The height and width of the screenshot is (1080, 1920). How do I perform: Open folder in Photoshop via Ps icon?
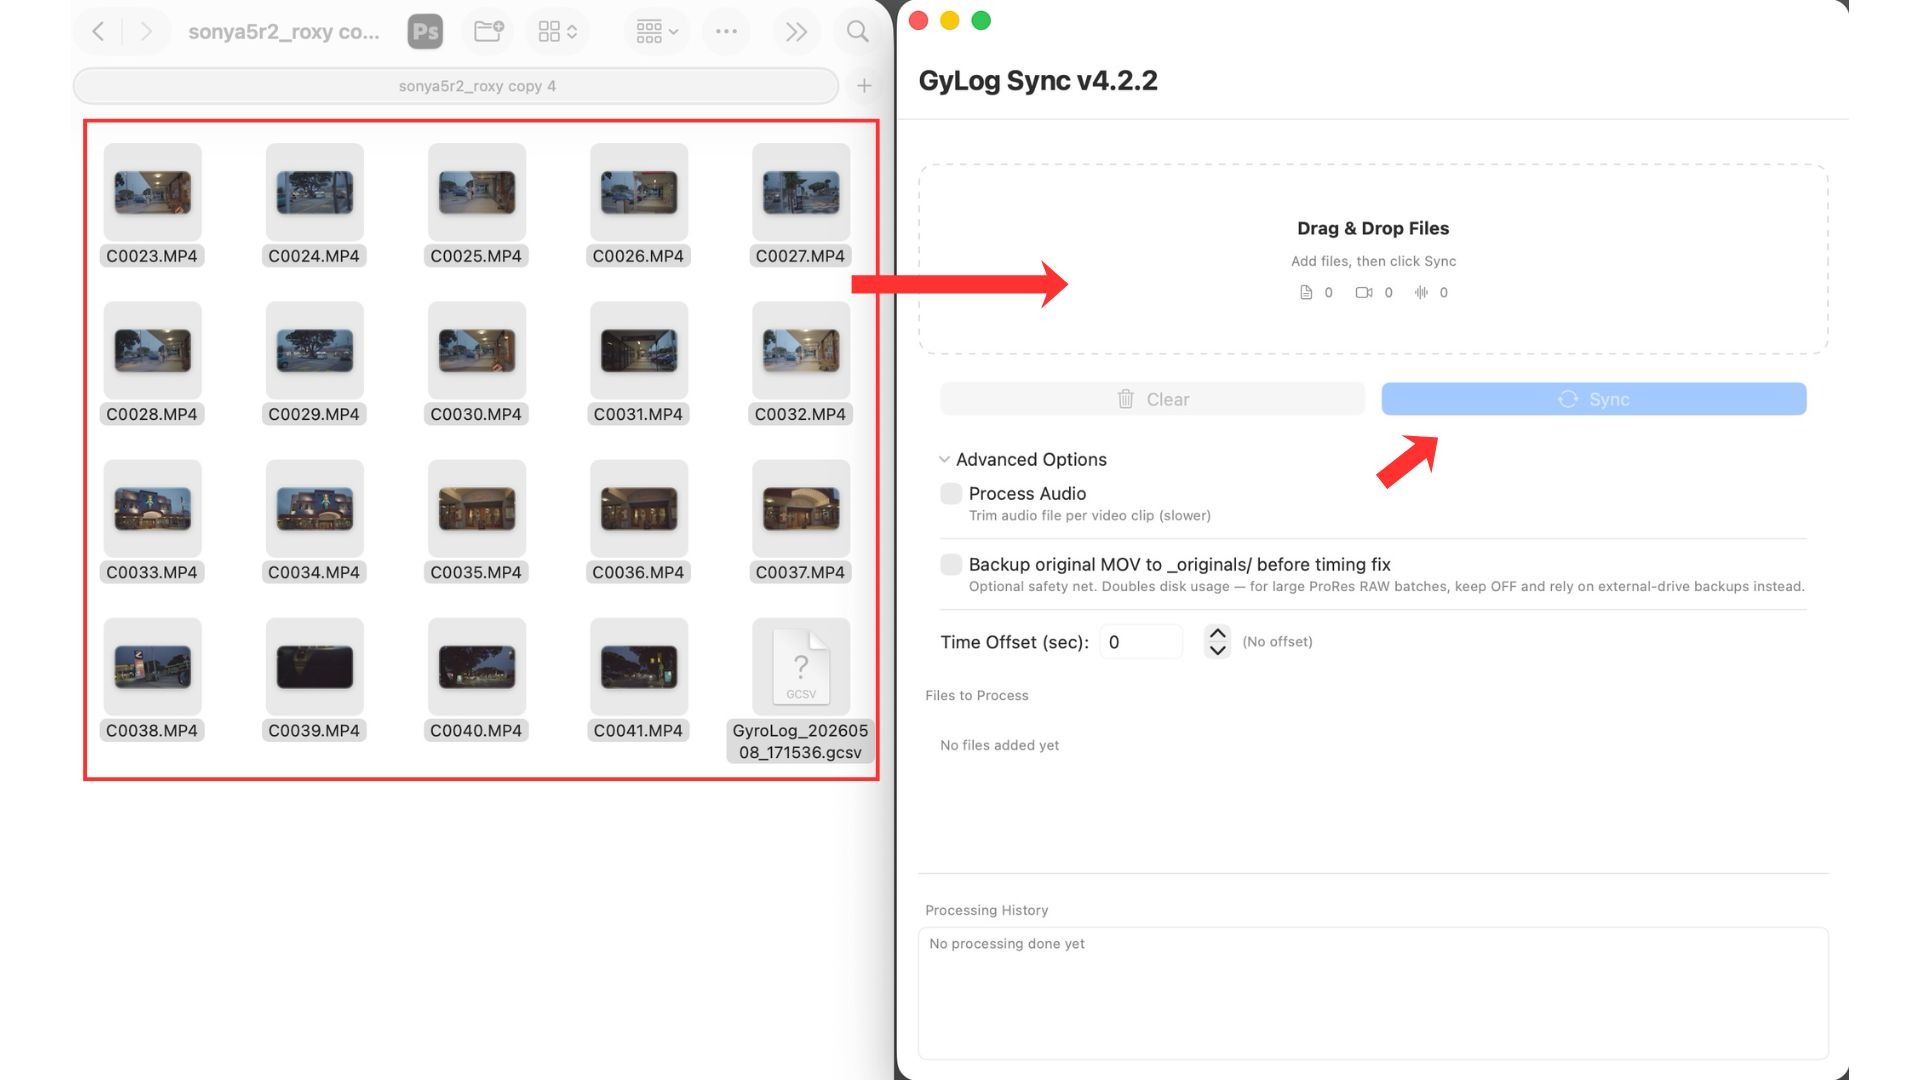(425, 31)
